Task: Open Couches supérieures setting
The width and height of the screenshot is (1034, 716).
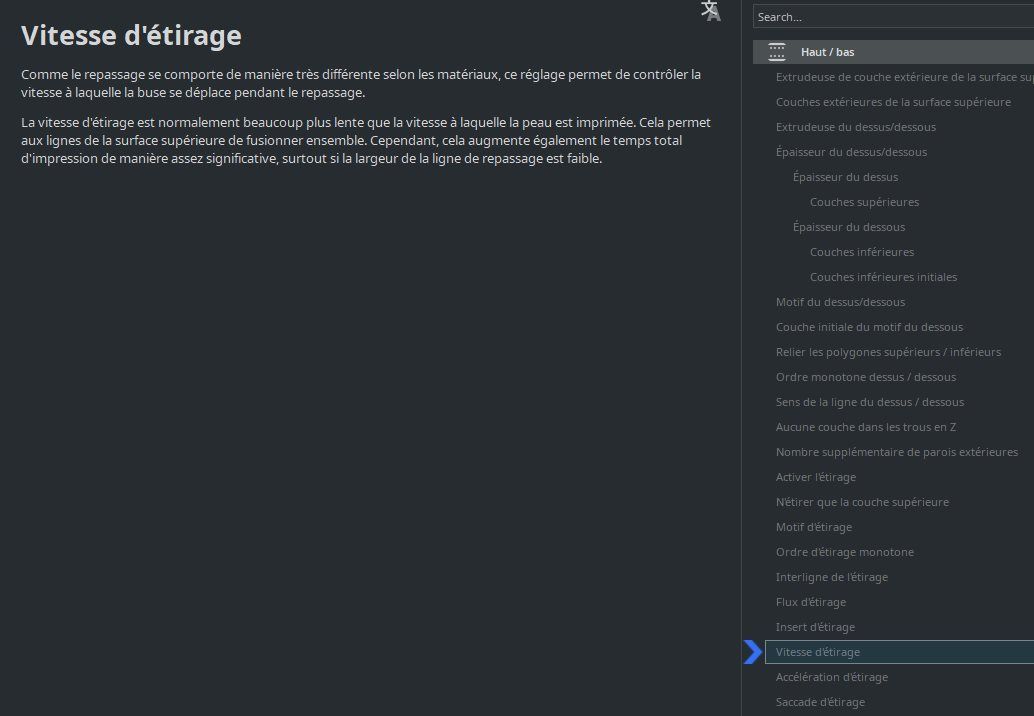Action: pos(865,202)
